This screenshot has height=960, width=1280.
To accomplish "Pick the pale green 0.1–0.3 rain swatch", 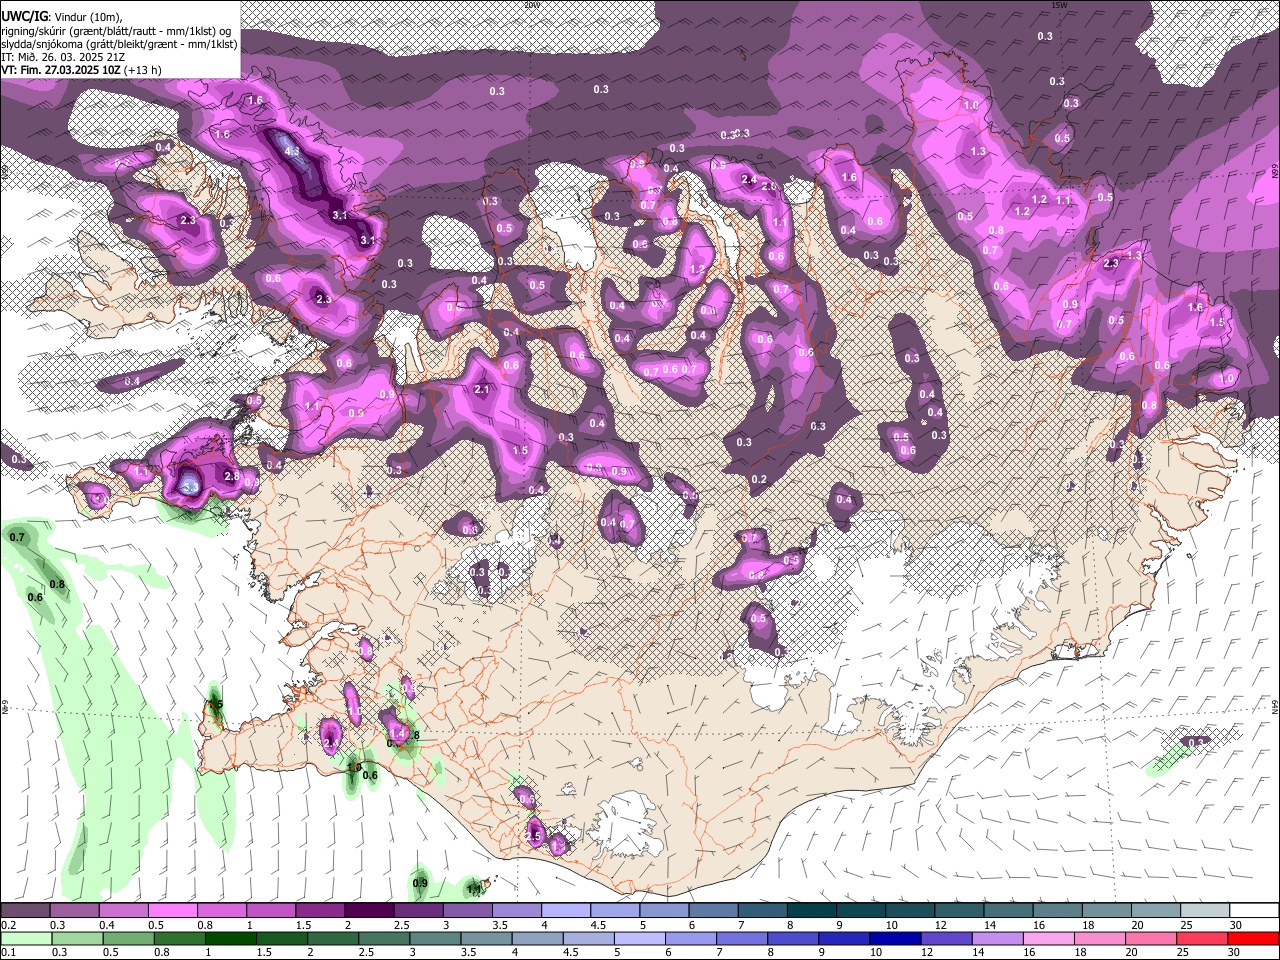I will pyautogui.click(x=25, y=939).
